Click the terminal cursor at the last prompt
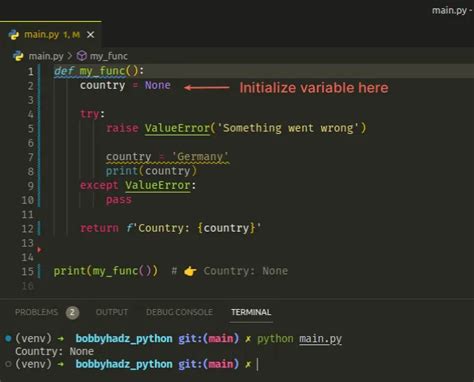 (x=257, y=364)
